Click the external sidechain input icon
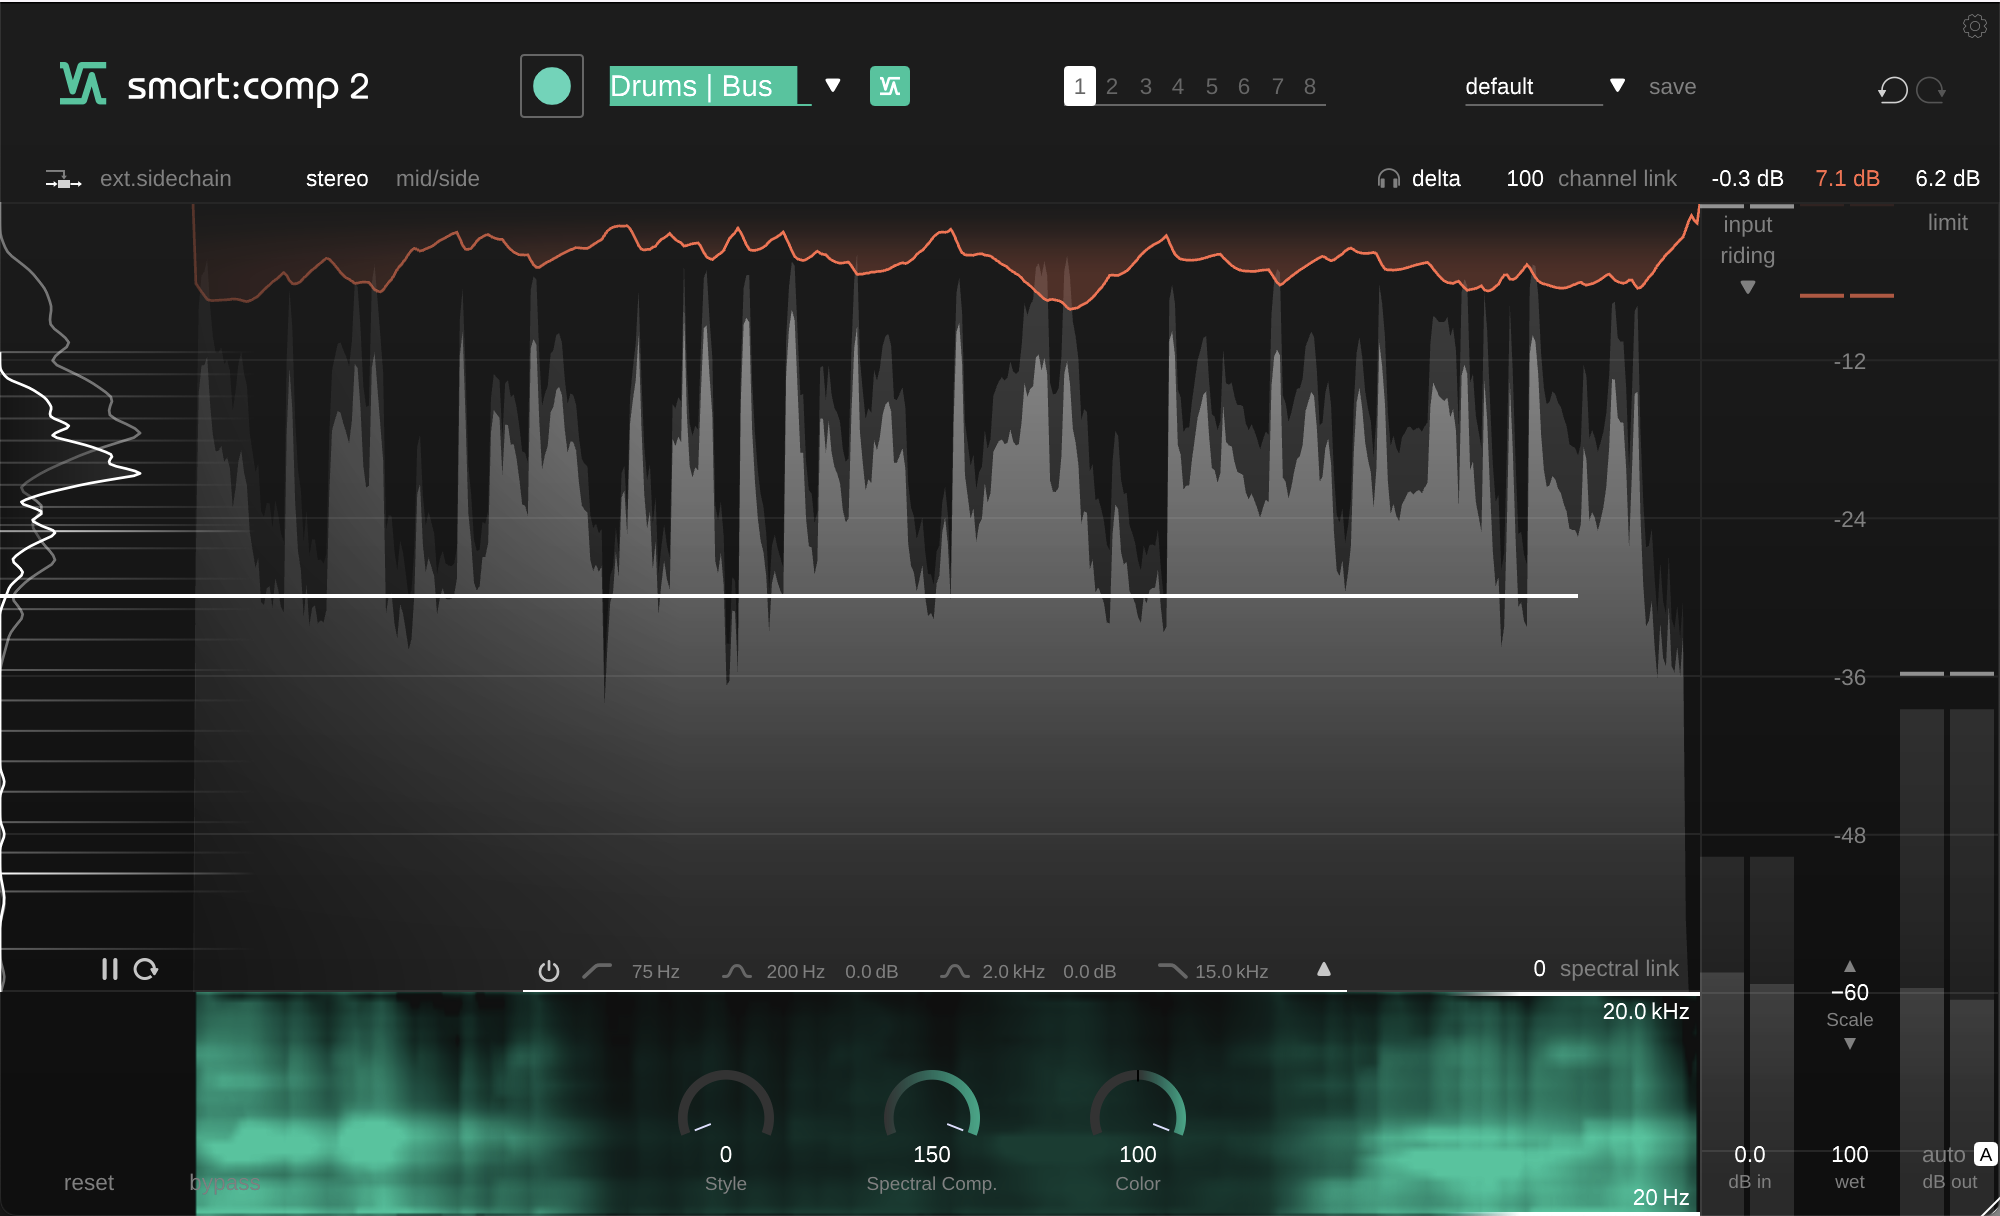The height and width of the screenshot is (1216, 2000). (x=63, y=177)
